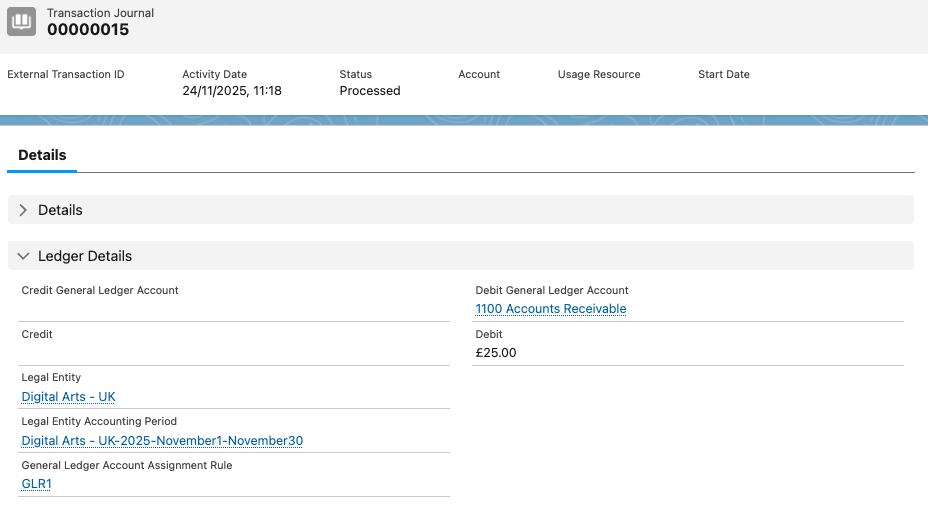Select the record number 00000015 title
The width and height of the screenshot is (928, 507).
click(88, 30)
